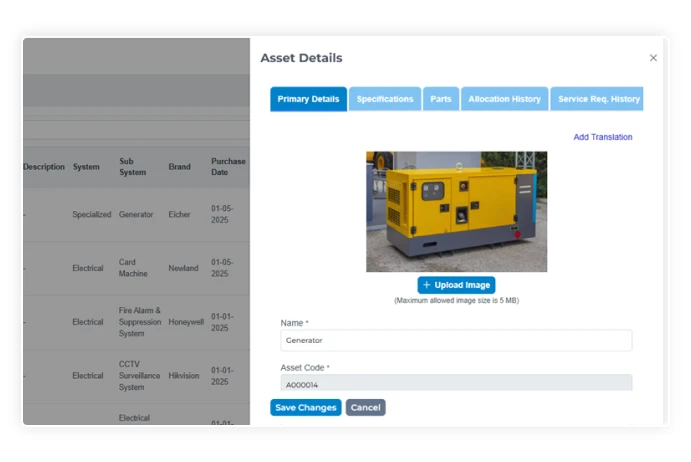Open the Service Req. History tab

597,99
